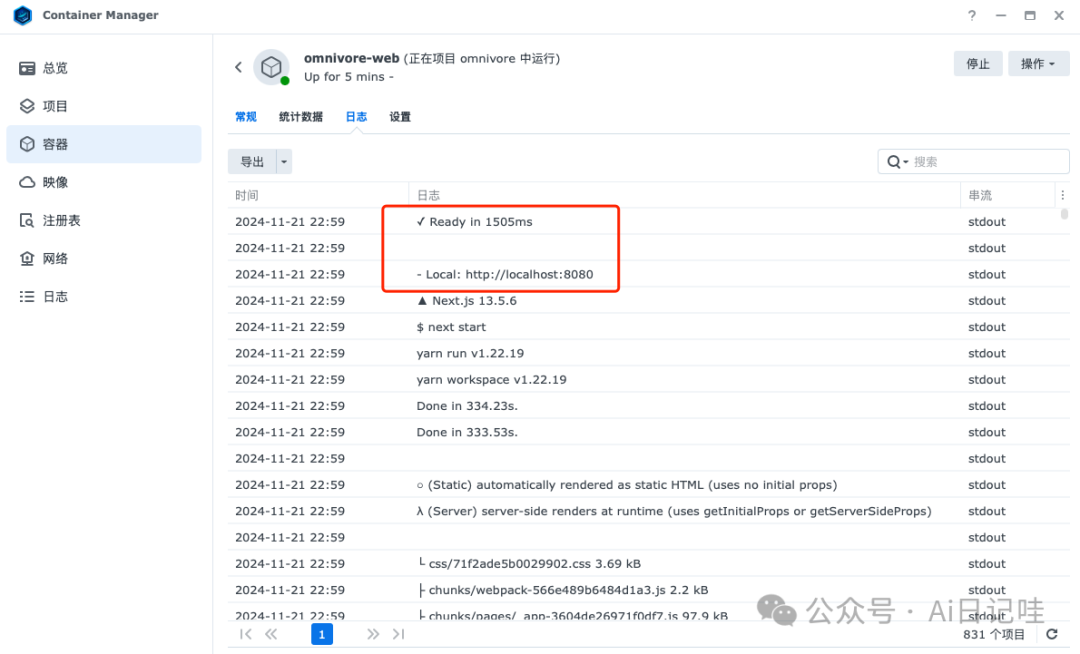Switch to the 统计数据 tab
1080x654 pixels.
coord(301,116)
